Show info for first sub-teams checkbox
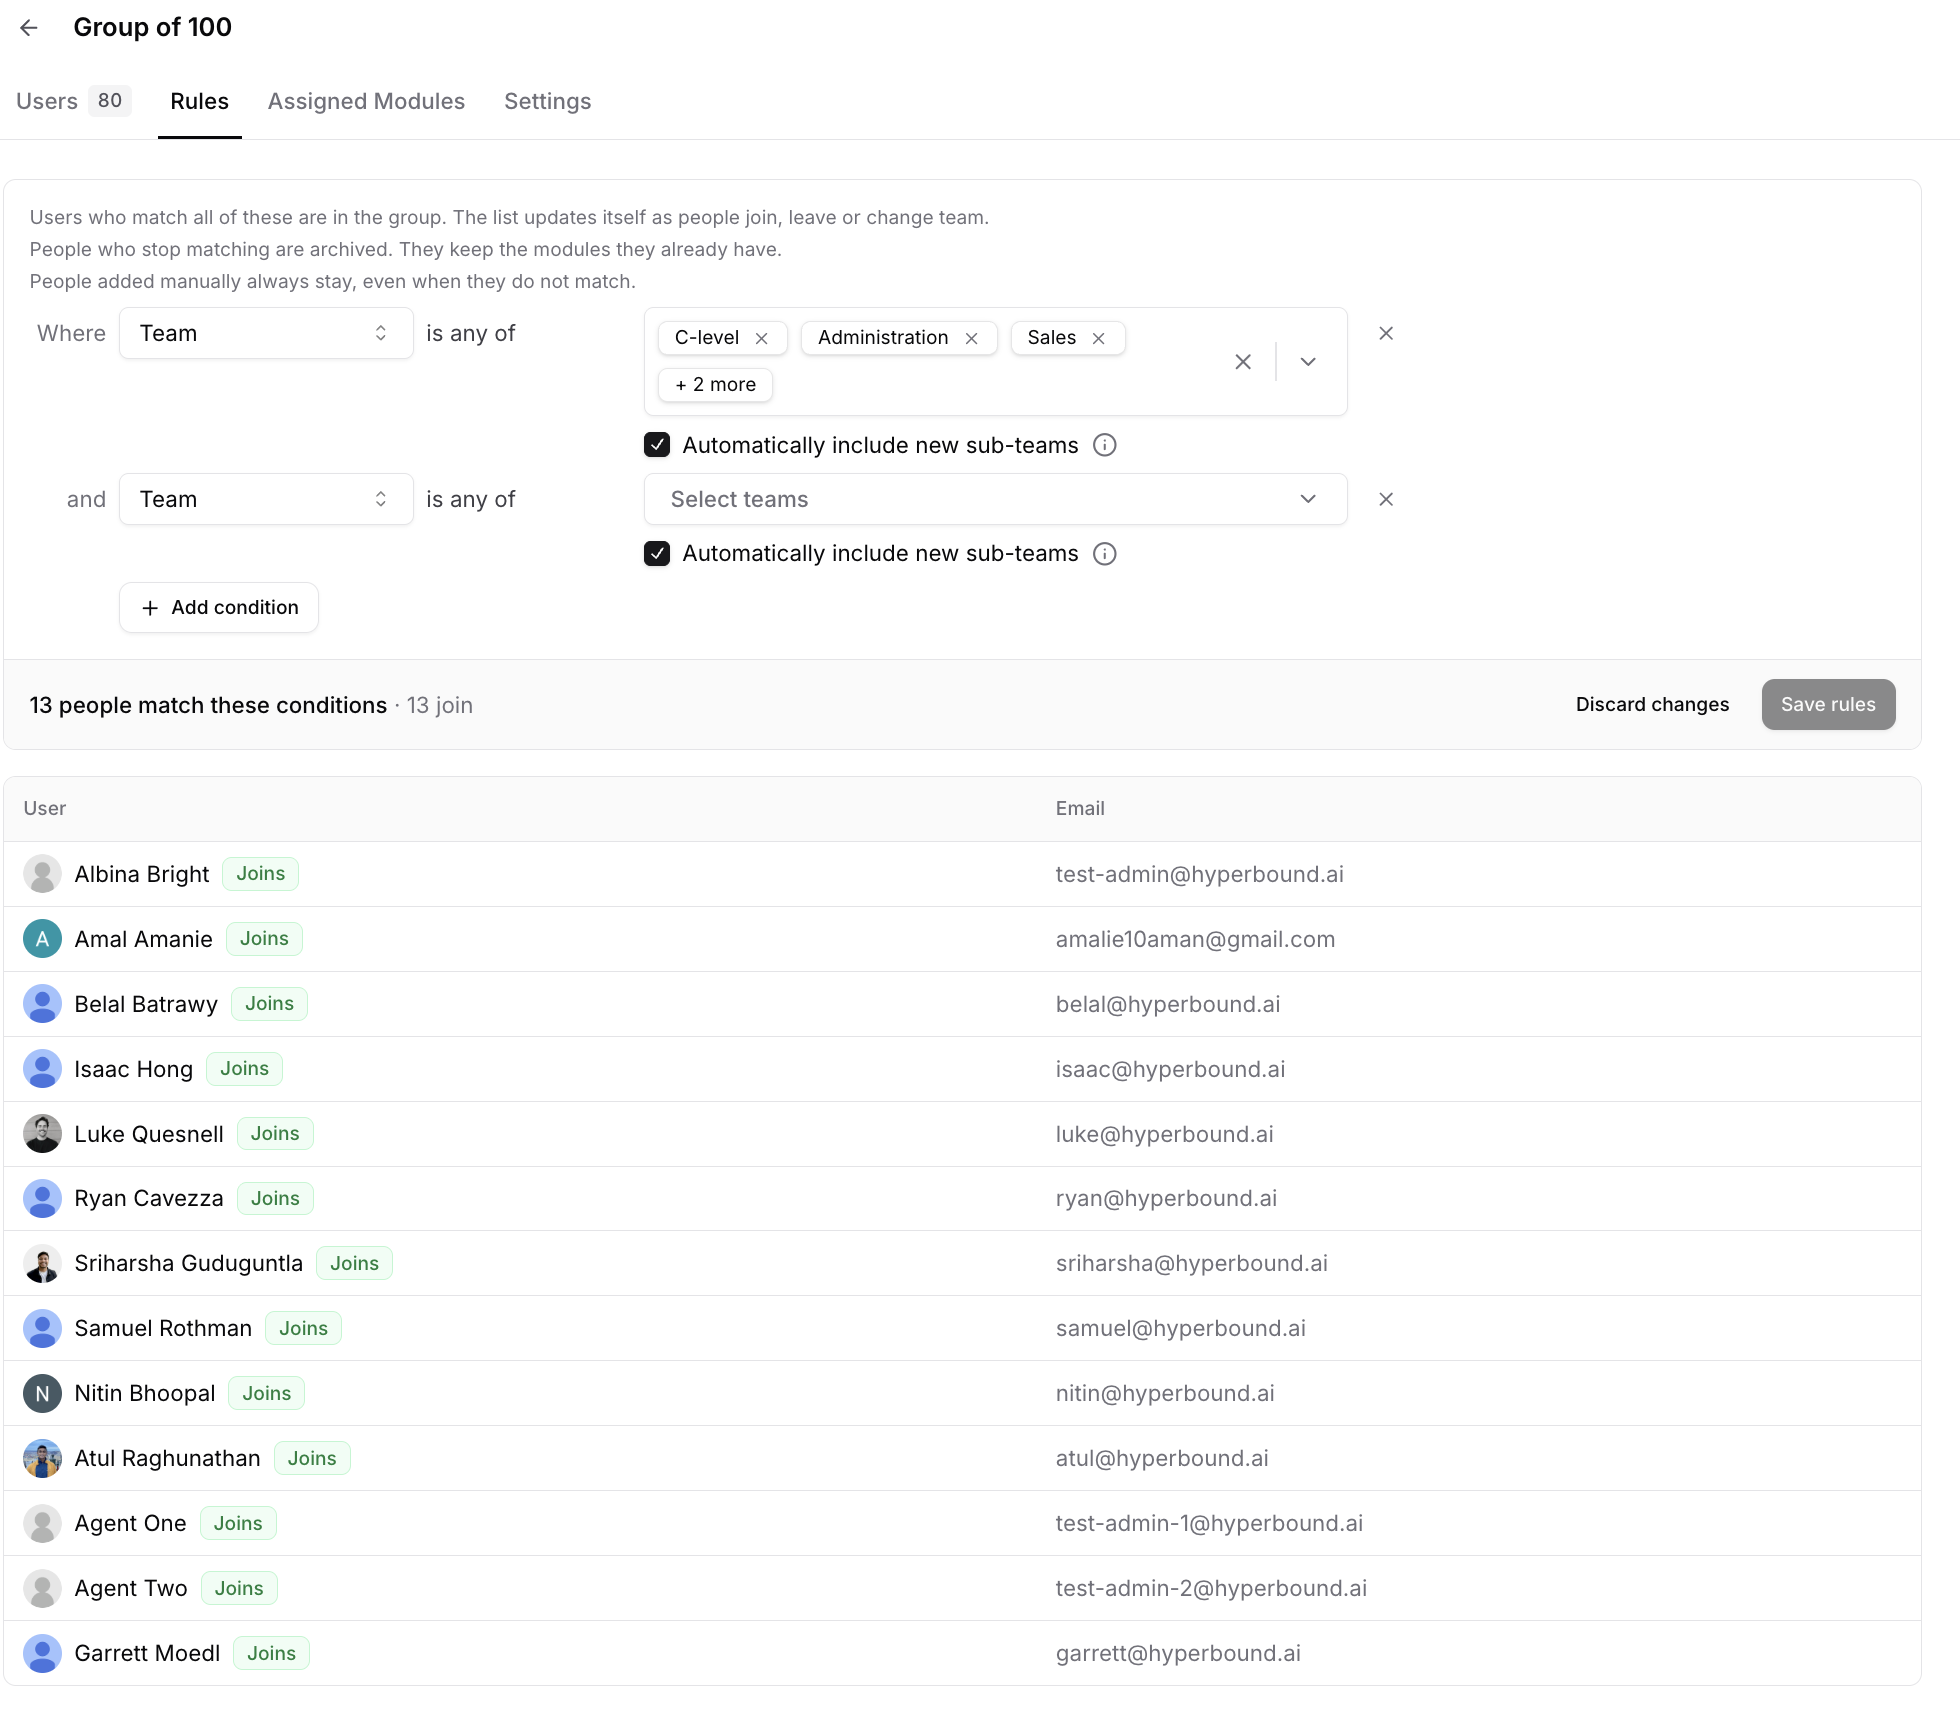This screenshot has height=1714, width=1960. pyautogui.click(x=1105, y=445)
